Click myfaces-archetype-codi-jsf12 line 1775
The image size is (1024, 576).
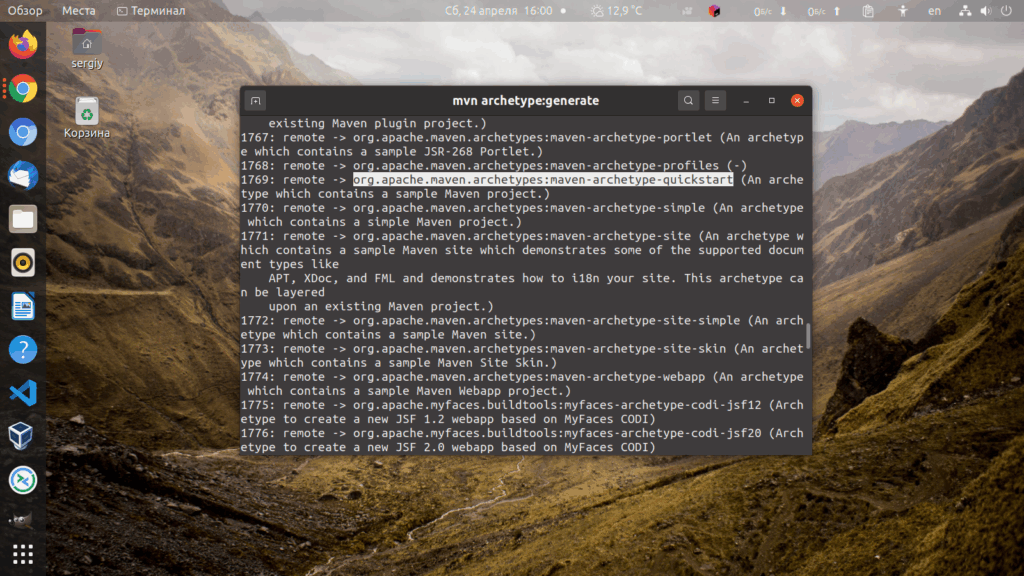click(x=522, y=412)
